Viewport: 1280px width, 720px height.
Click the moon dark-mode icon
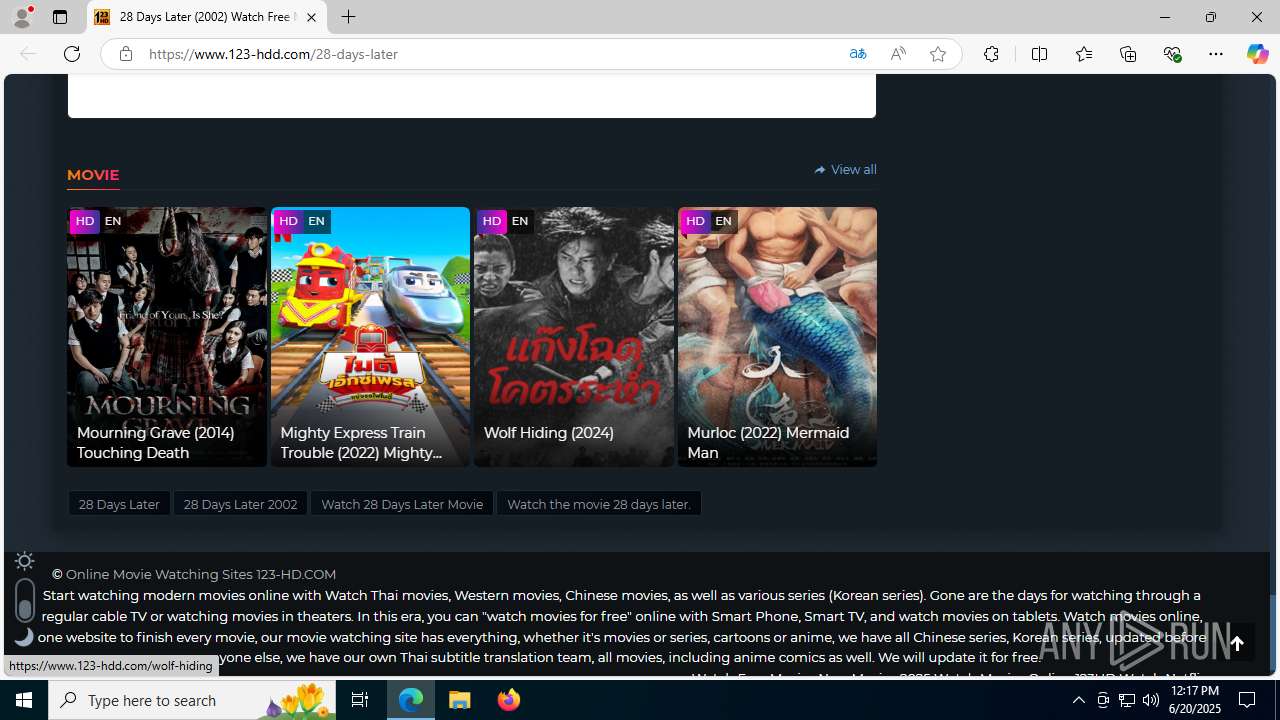24,636
